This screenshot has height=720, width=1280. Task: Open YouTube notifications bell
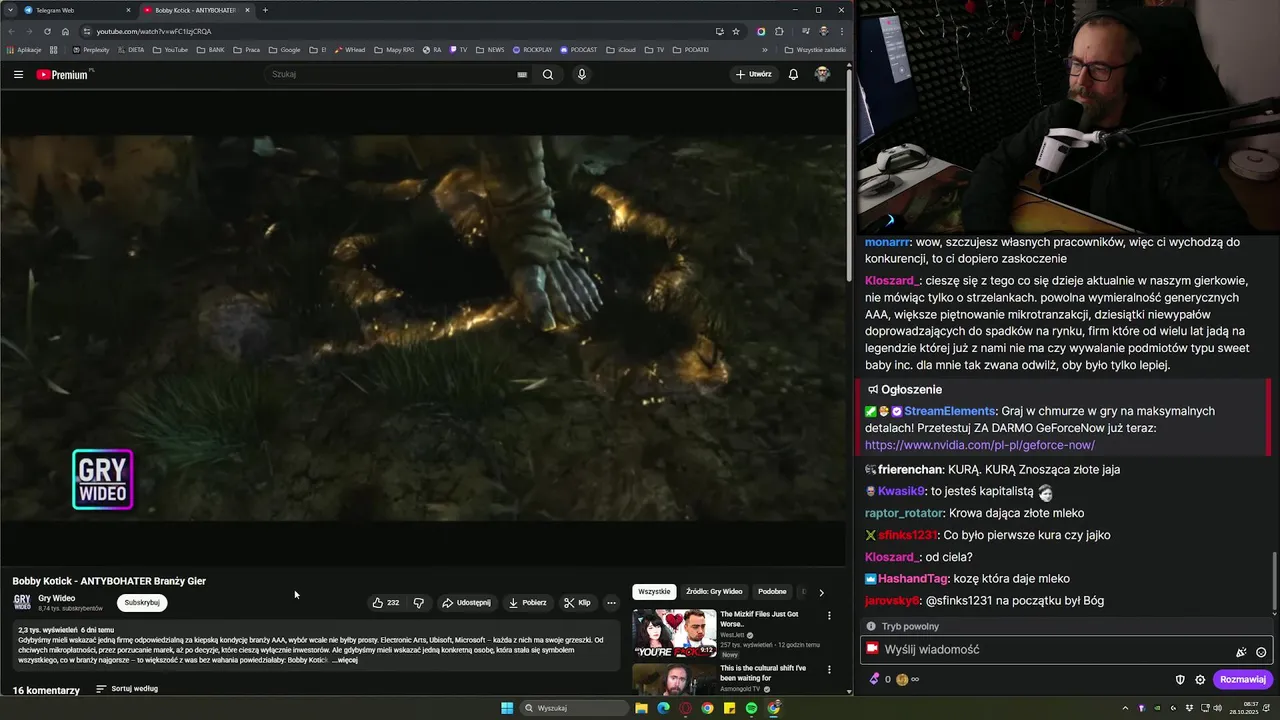793,74
